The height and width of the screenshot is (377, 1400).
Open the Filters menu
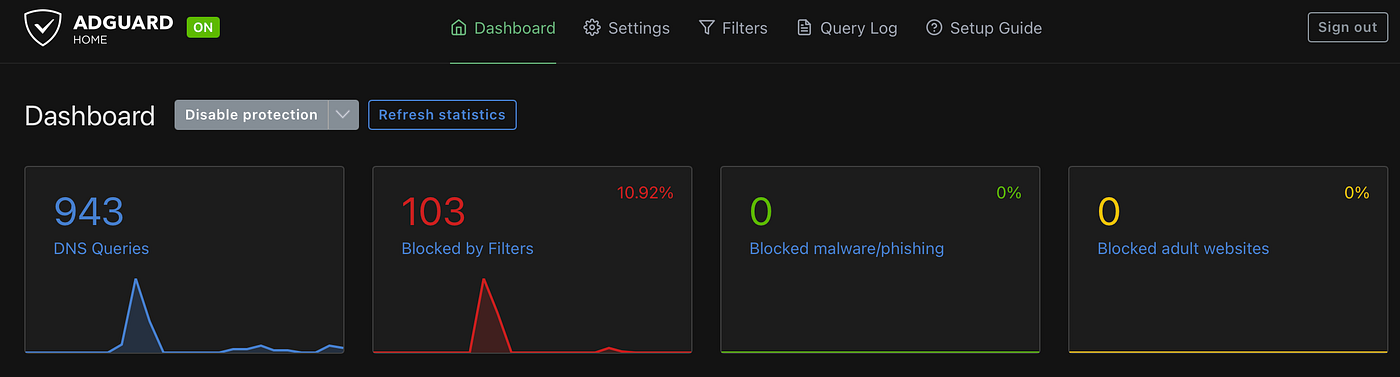coord(733,28)
